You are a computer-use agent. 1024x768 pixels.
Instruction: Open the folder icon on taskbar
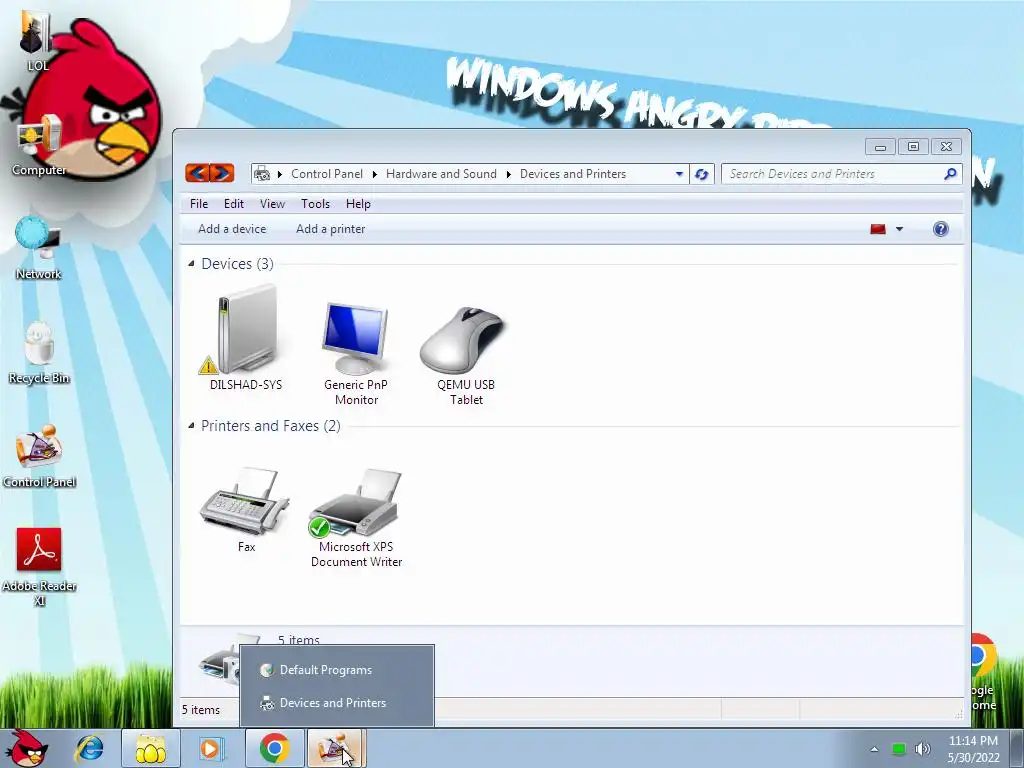[151, 748]
